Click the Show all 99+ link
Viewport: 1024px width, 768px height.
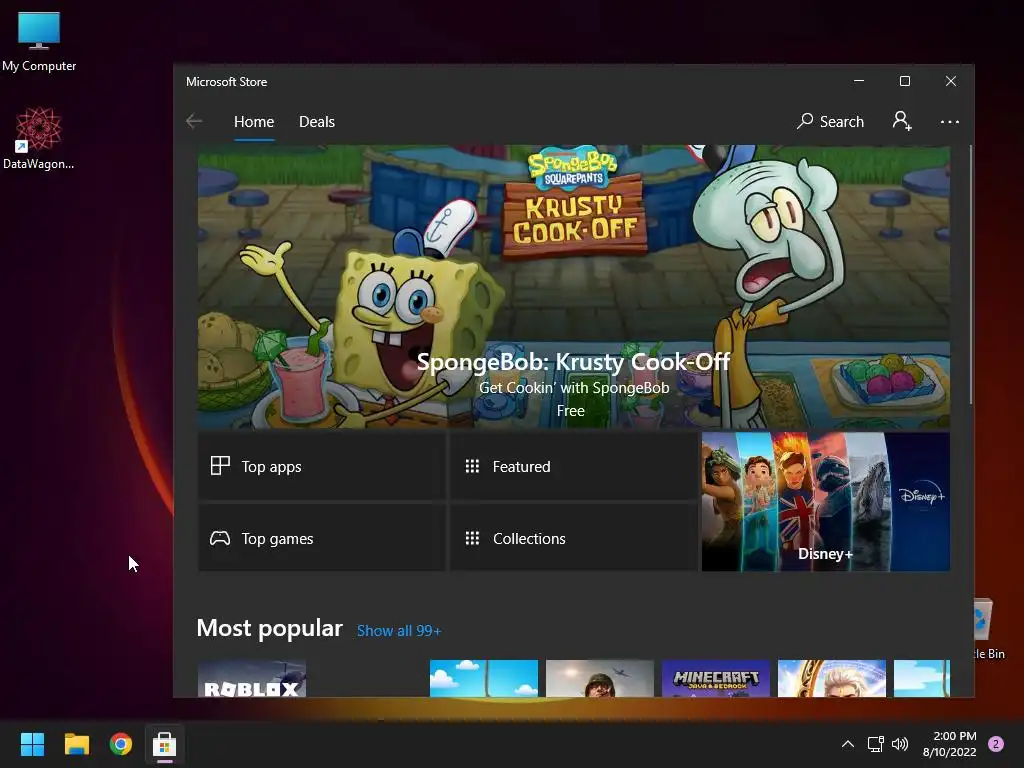(x=399, y=631)
